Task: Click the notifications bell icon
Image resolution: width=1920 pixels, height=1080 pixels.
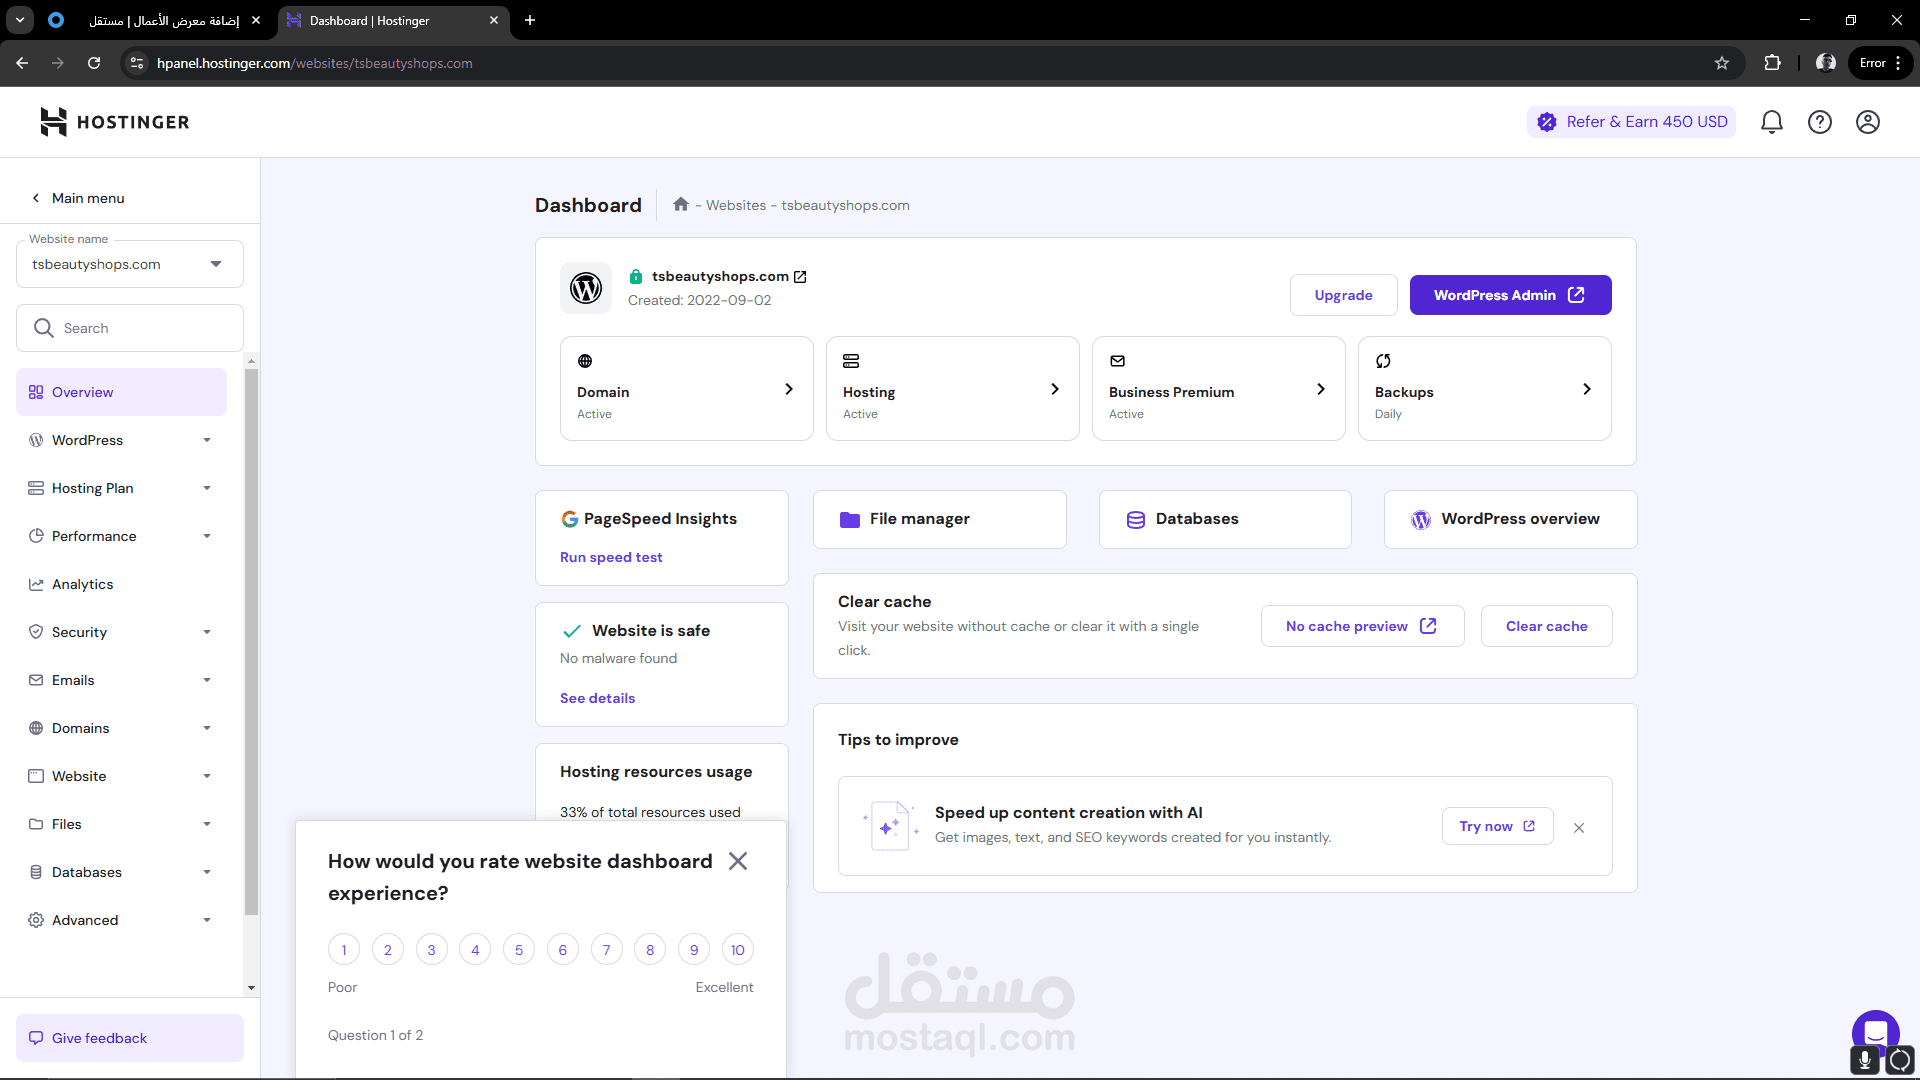Action: (1771, 122)
